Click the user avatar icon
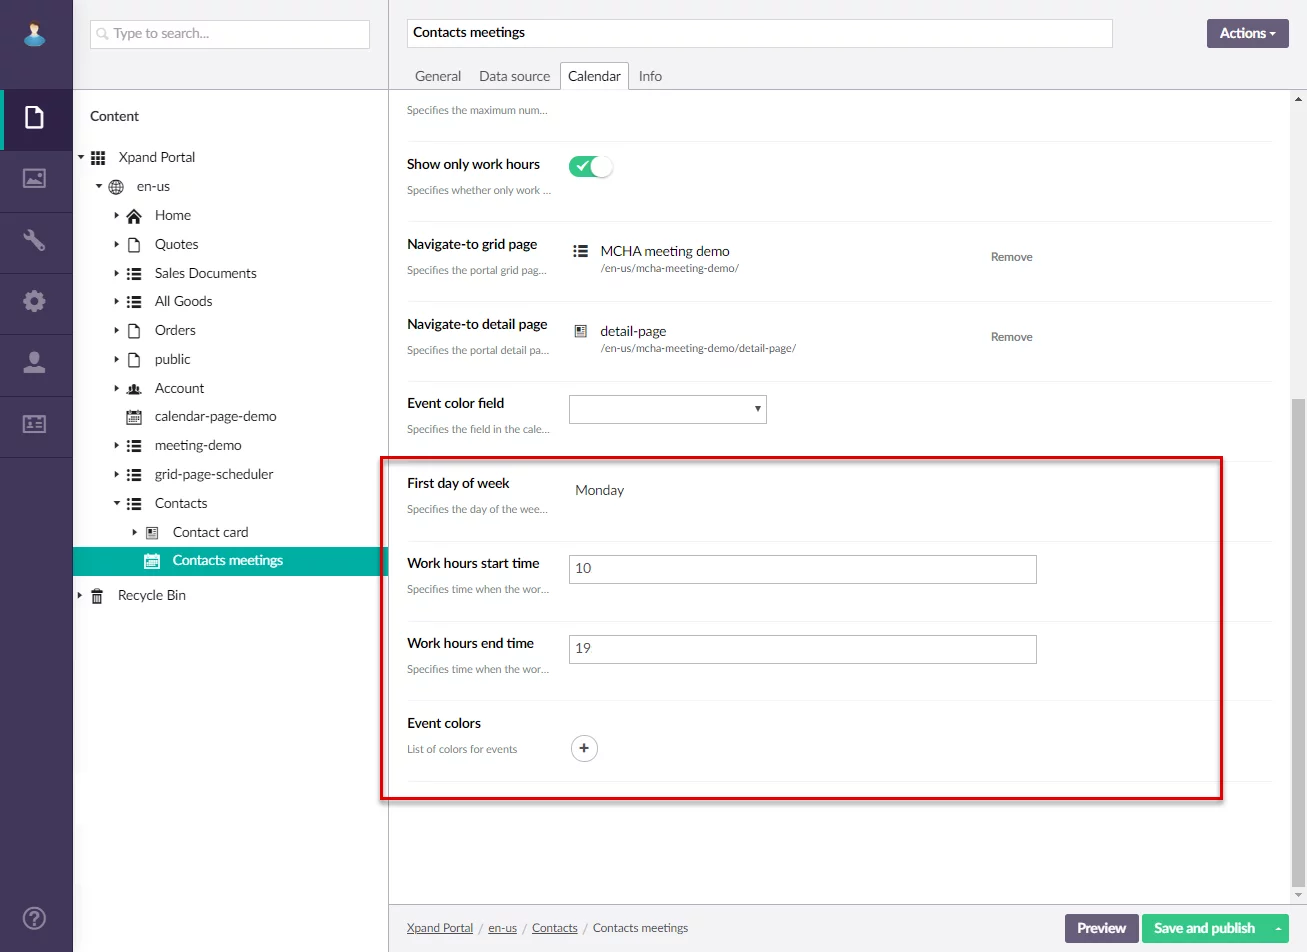 [35, 34]
